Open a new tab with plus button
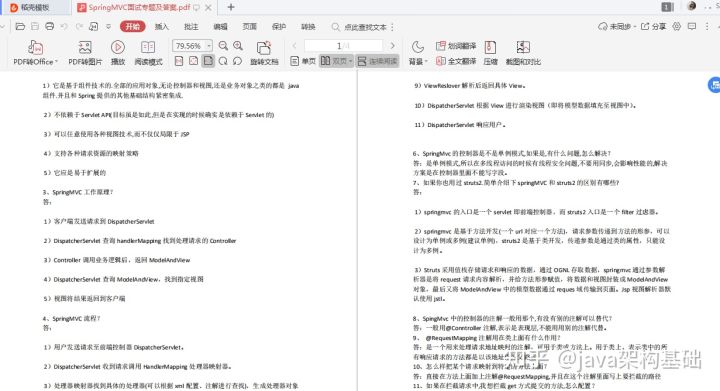Screen dimensions: 720x391 pos(231,7)
